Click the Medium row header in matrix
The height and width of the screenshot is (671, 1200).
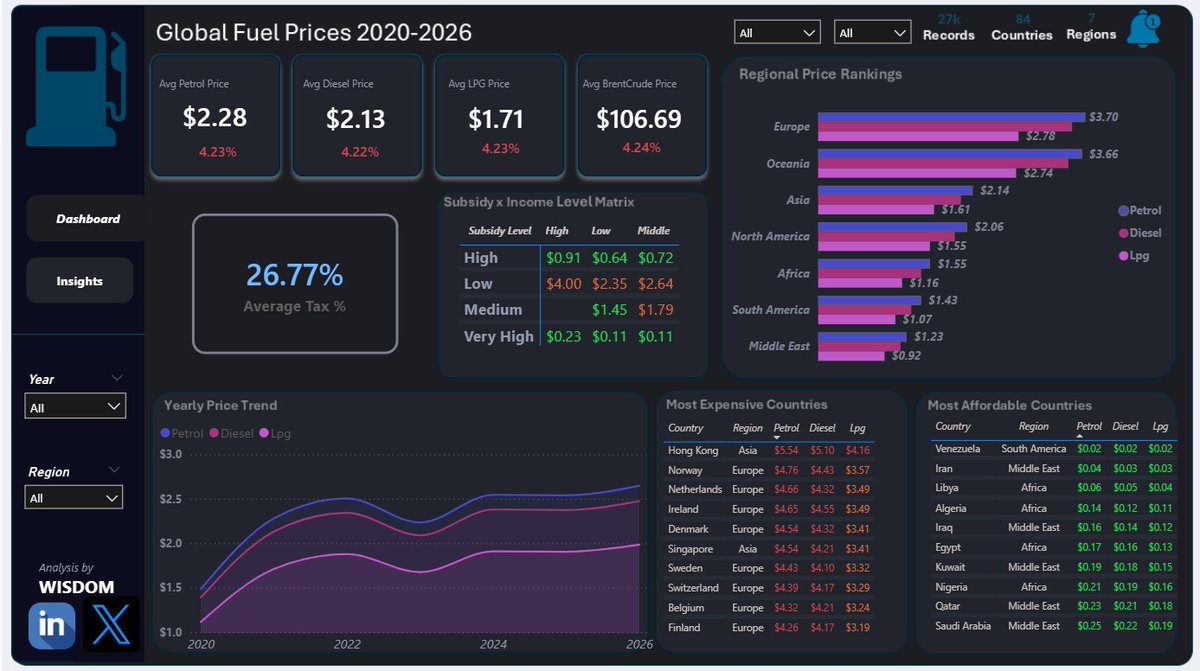point(493,310)
